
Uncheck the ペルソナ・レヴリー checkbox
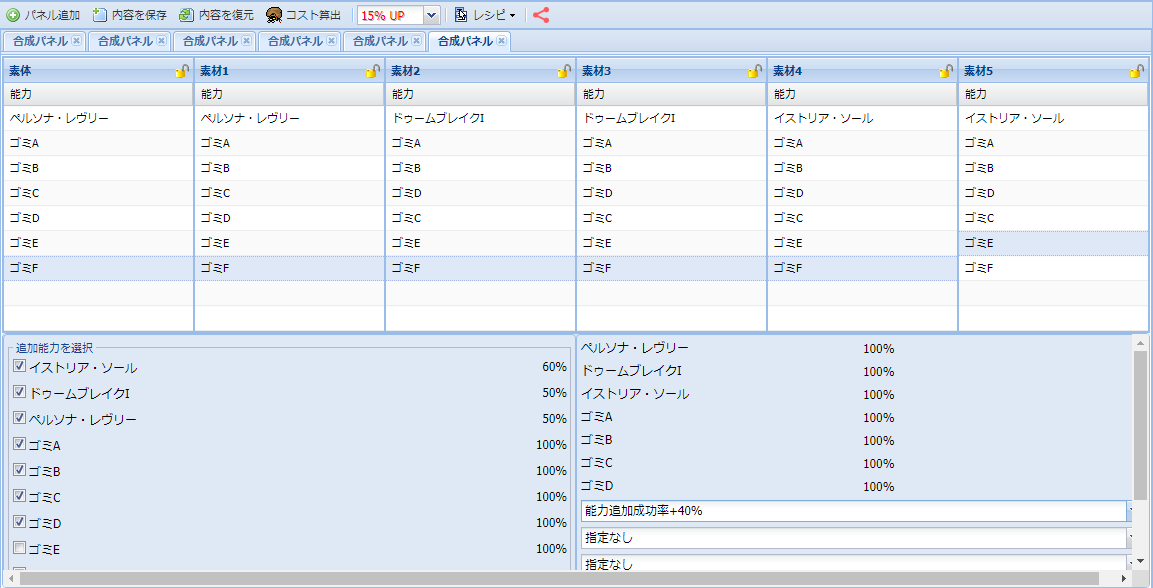20,417
